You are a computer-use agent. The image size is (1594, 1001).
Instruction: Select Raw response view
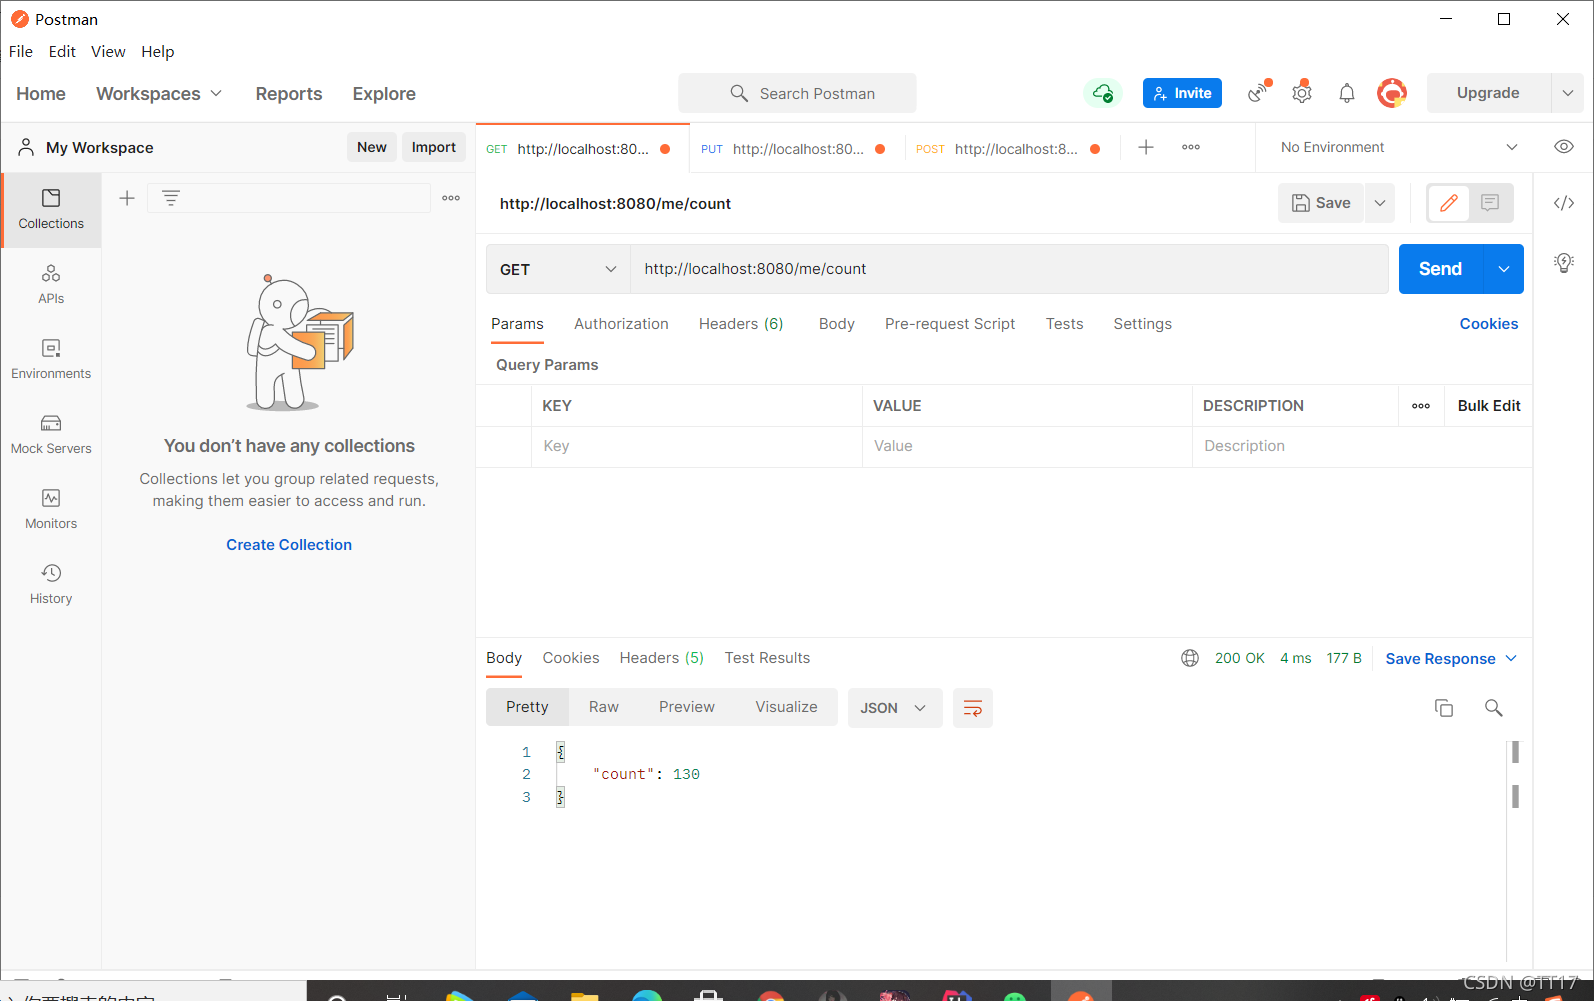tap(604, 707)
